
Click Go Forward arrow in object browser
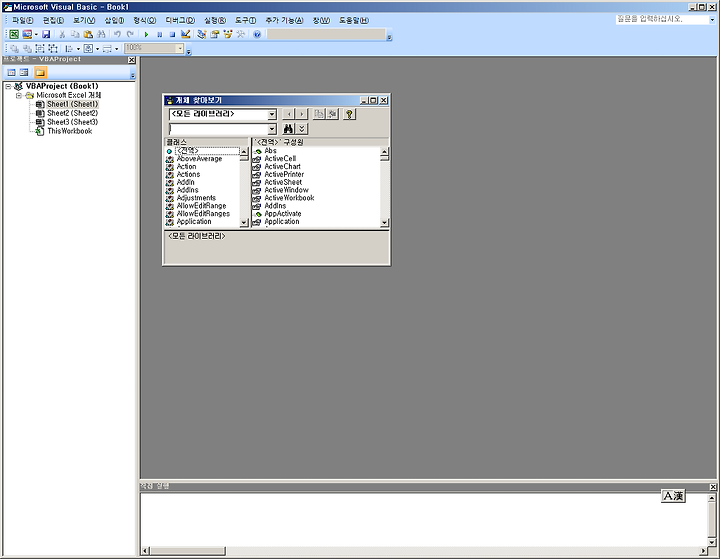(x=301, y=114)
